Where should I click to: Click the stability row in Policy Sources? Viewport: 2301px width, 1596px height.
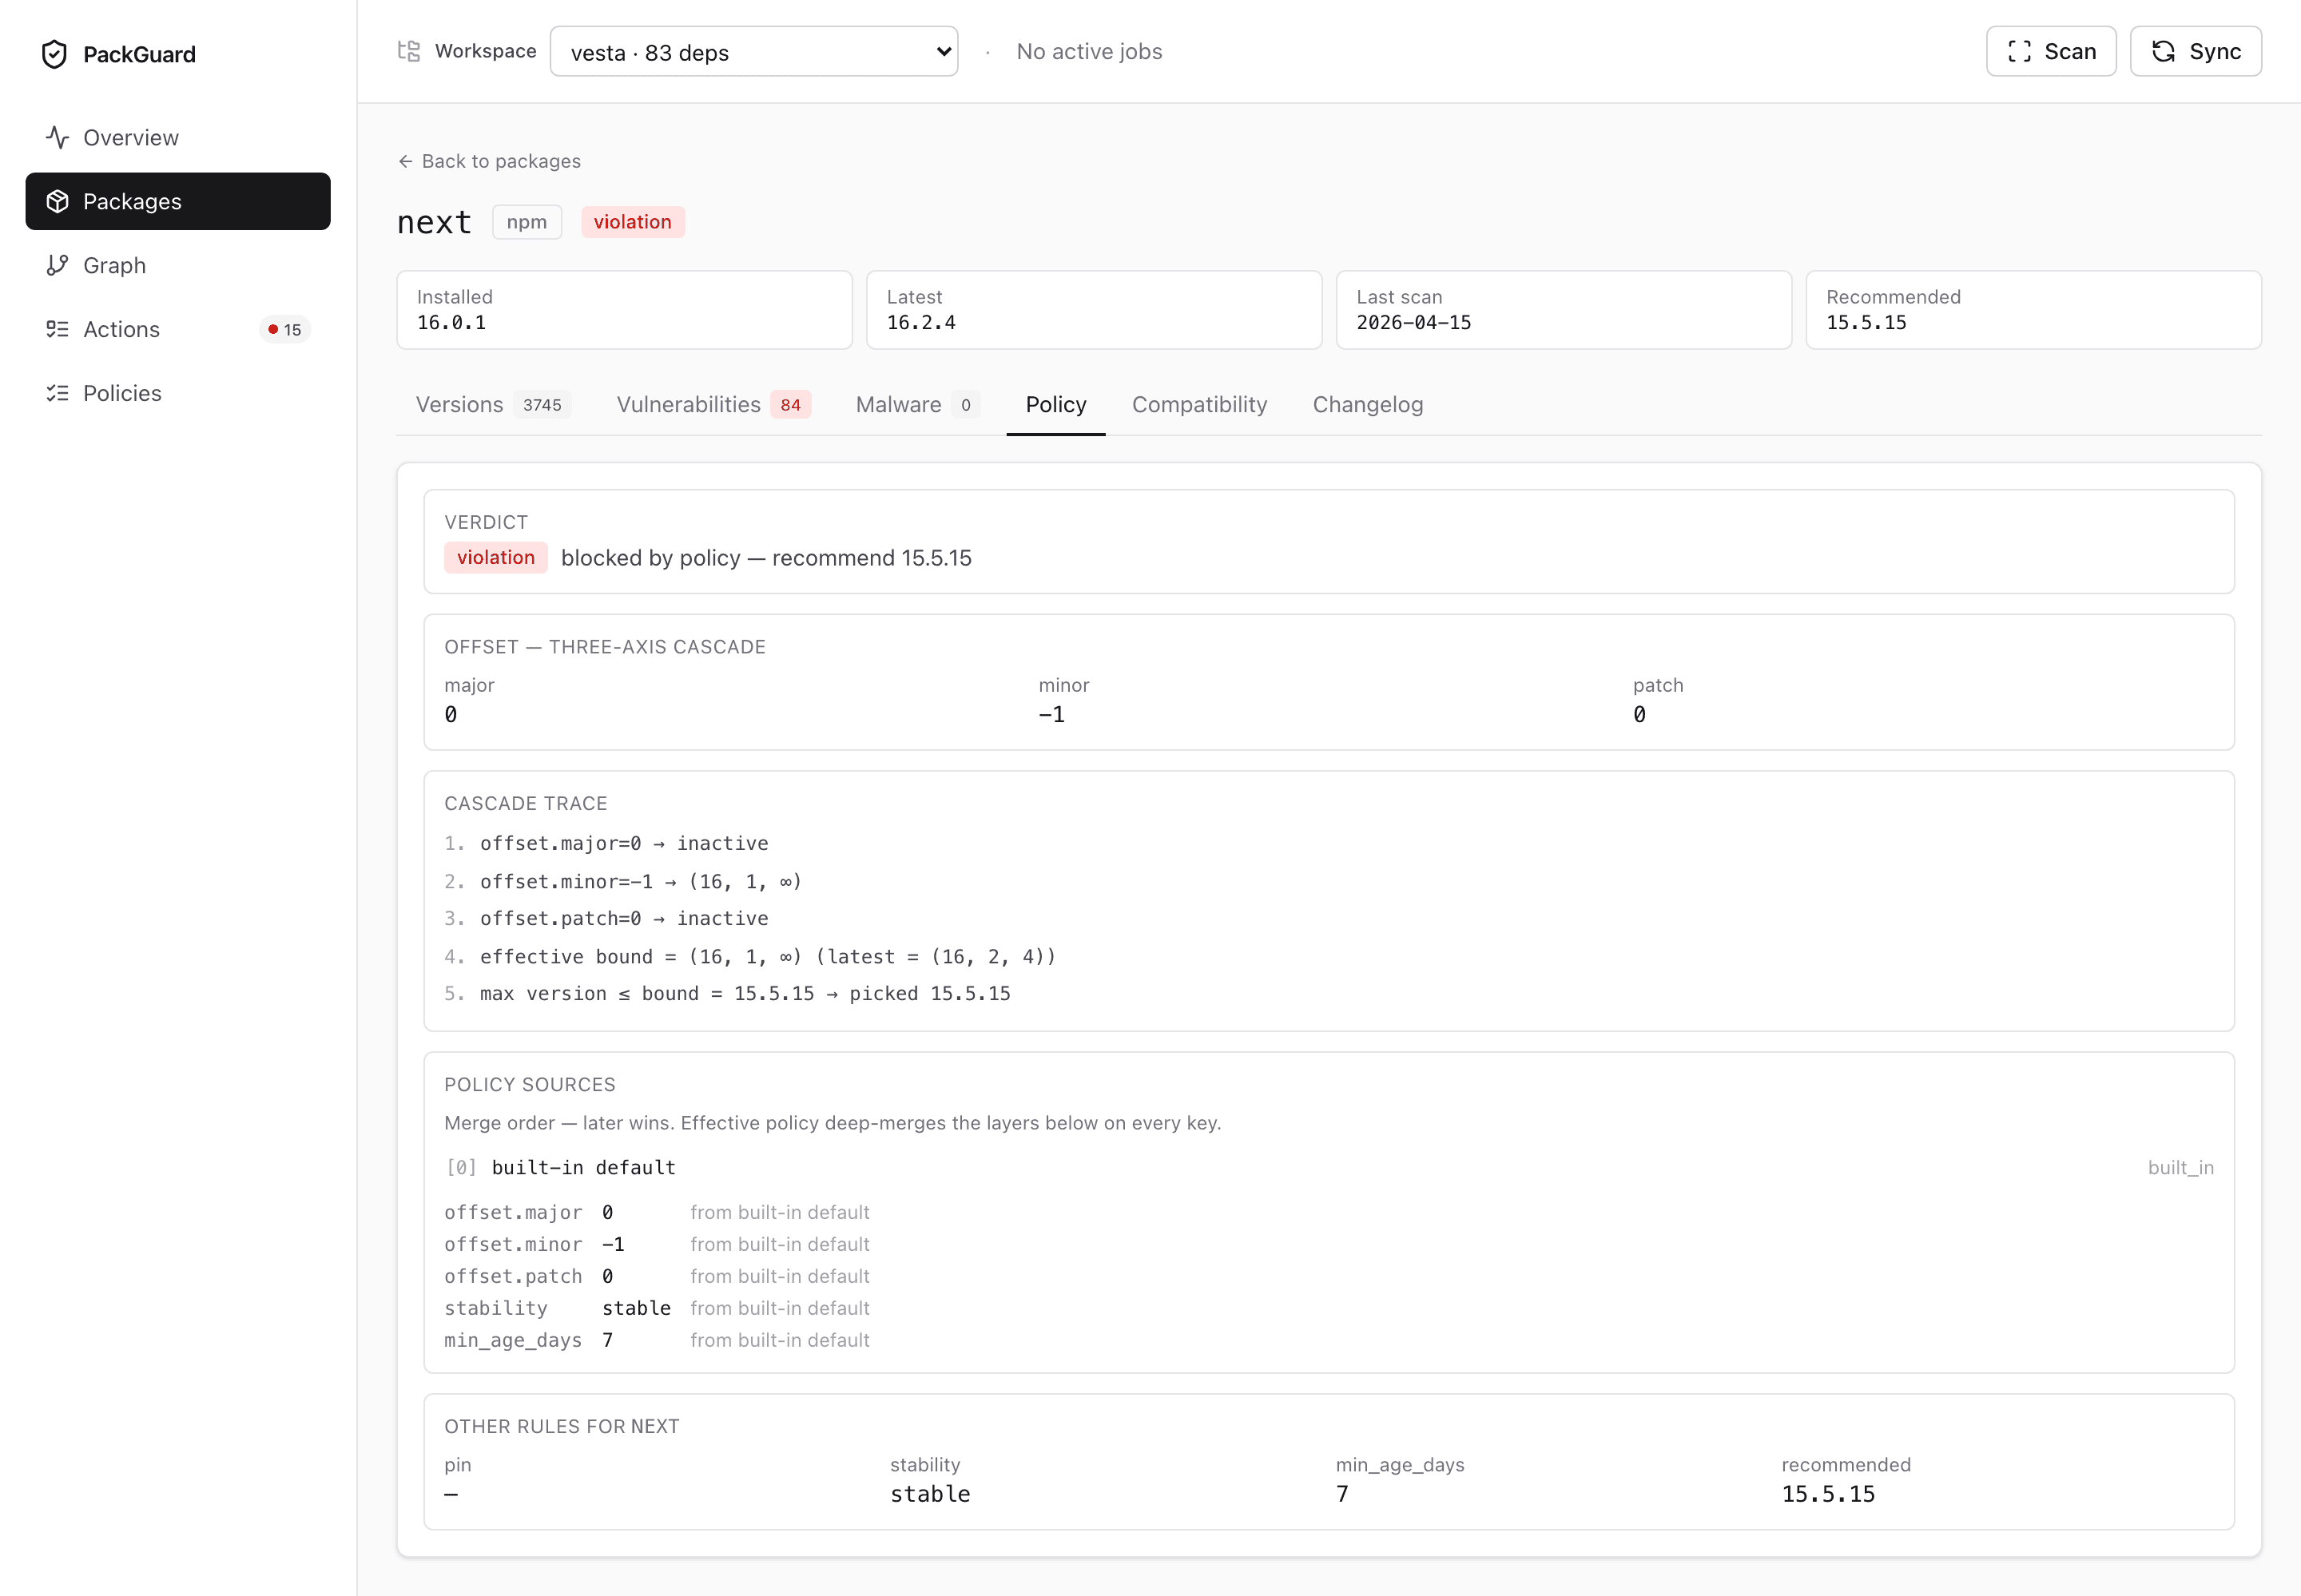point(657,1308)
